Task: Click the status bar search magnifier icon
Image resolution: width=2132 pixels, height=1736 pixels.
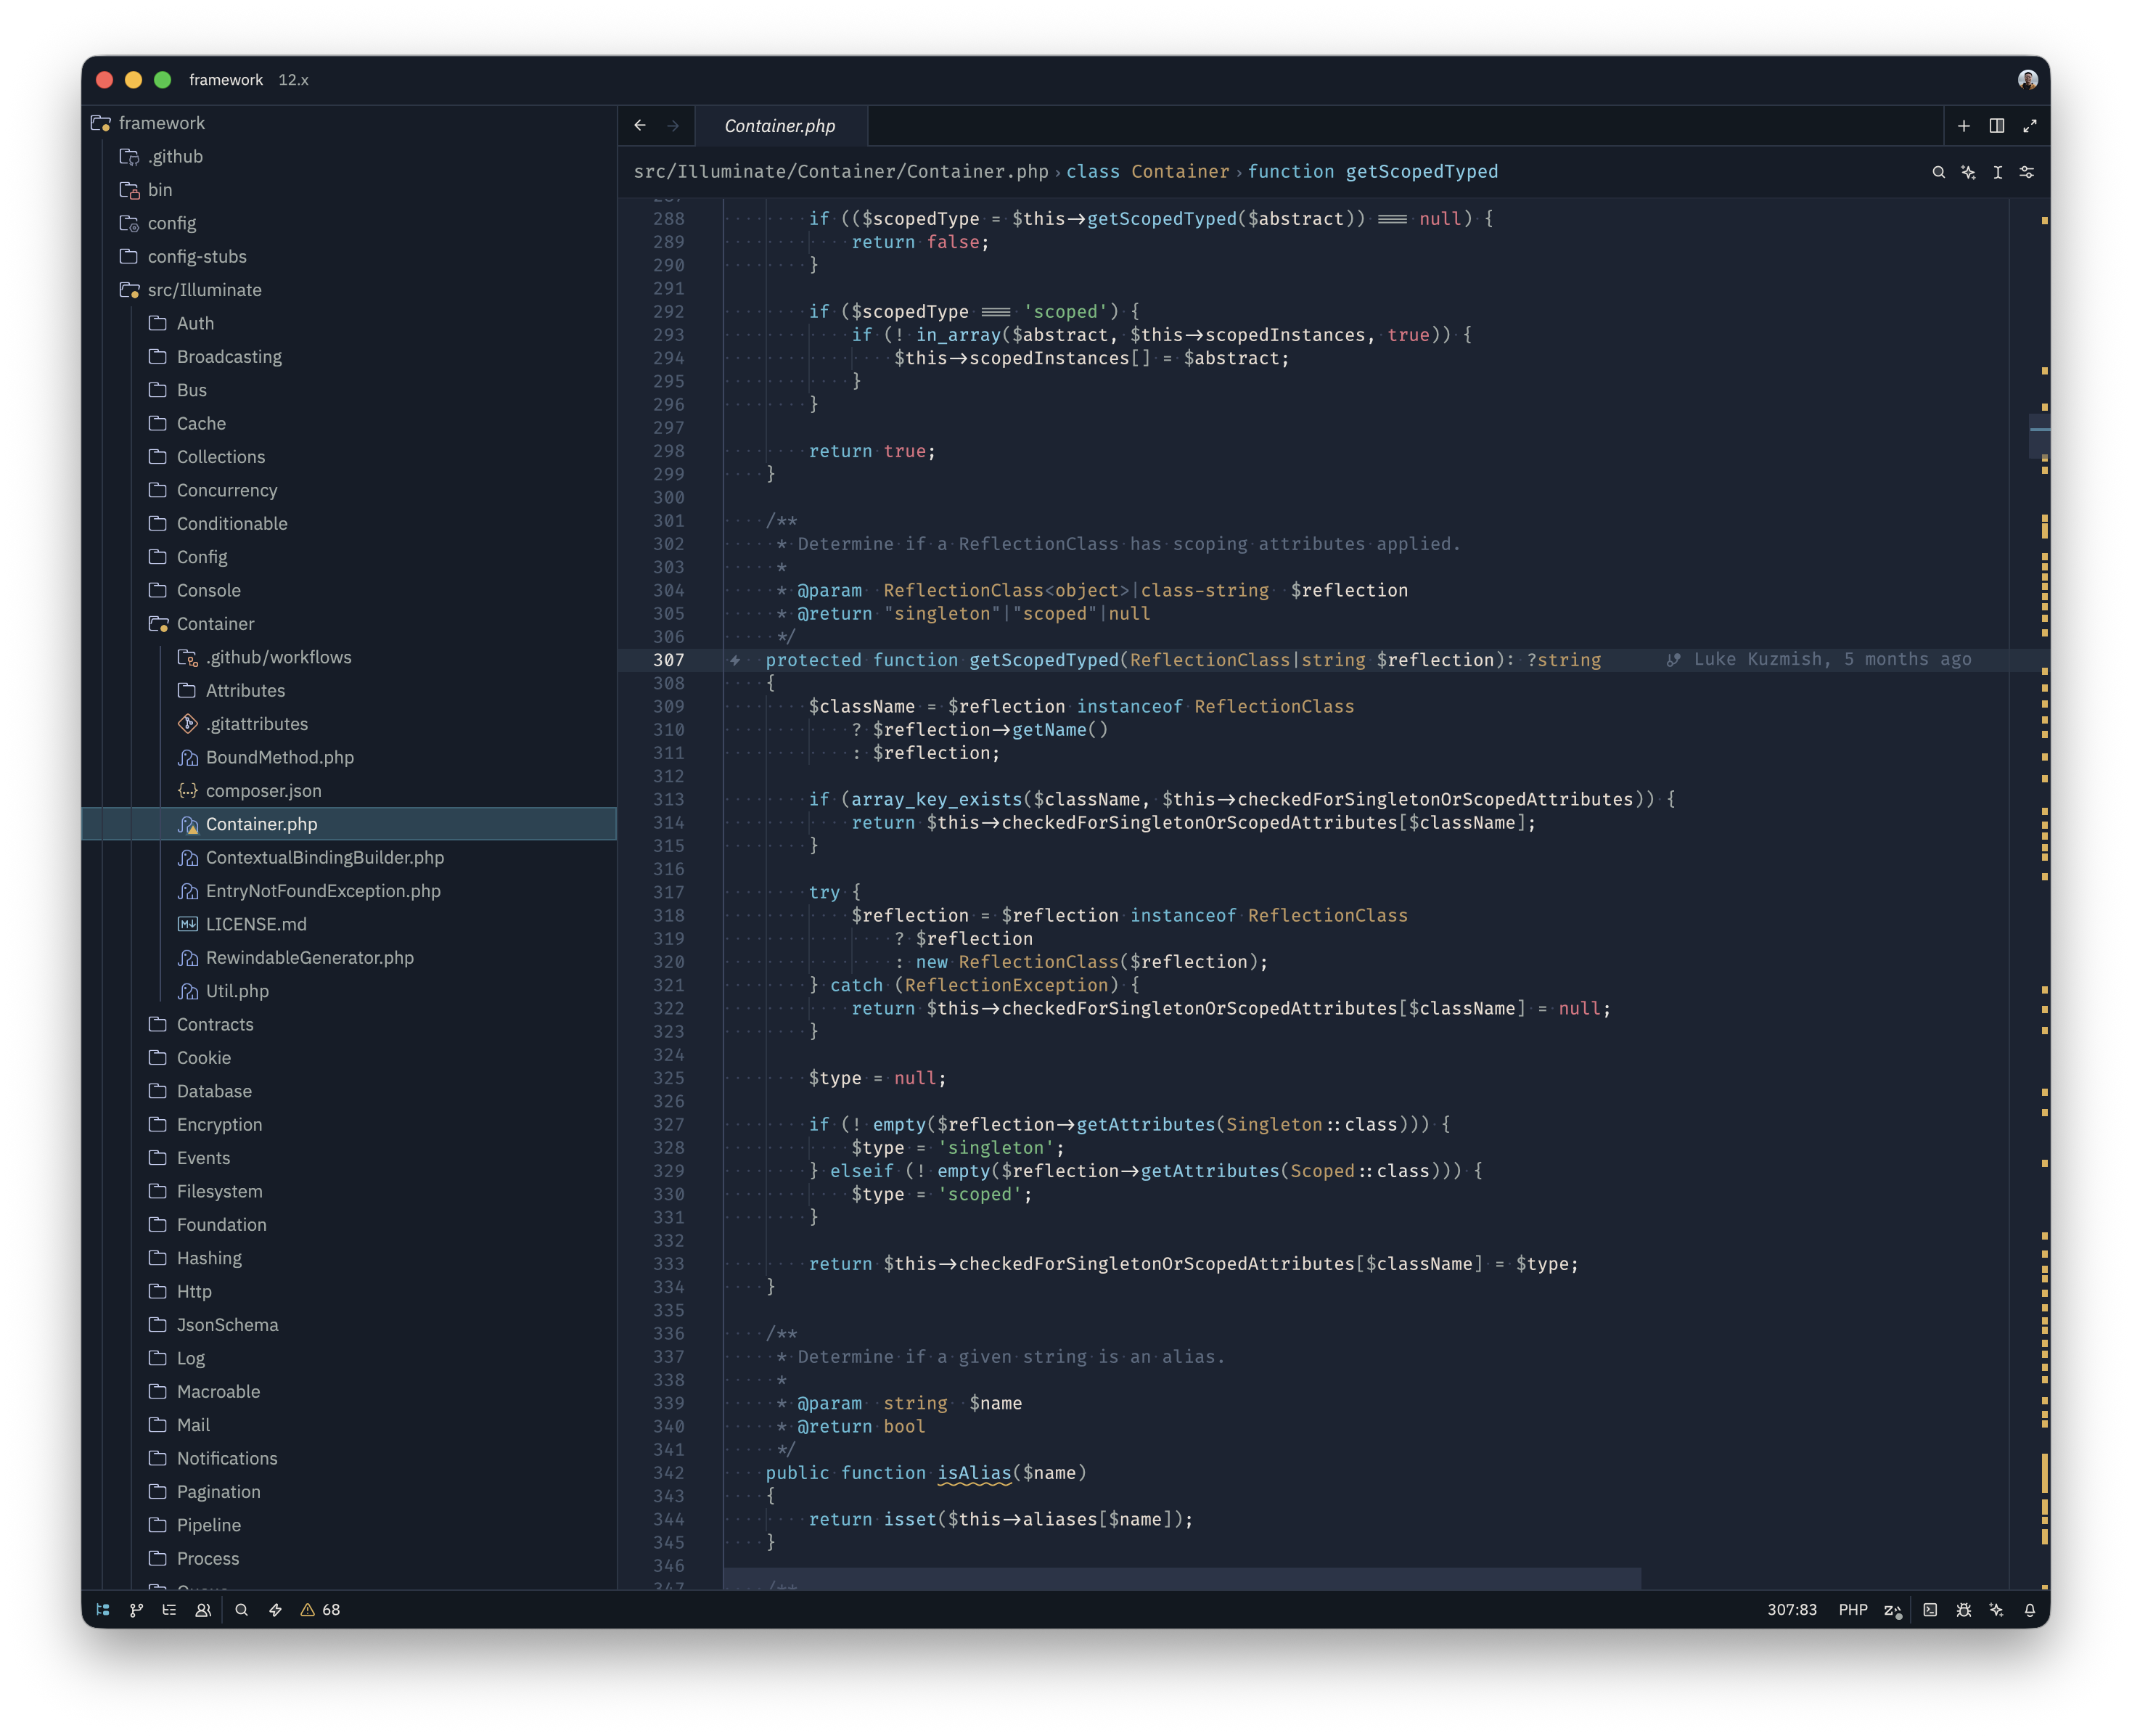Action: tap(241, 1610)
